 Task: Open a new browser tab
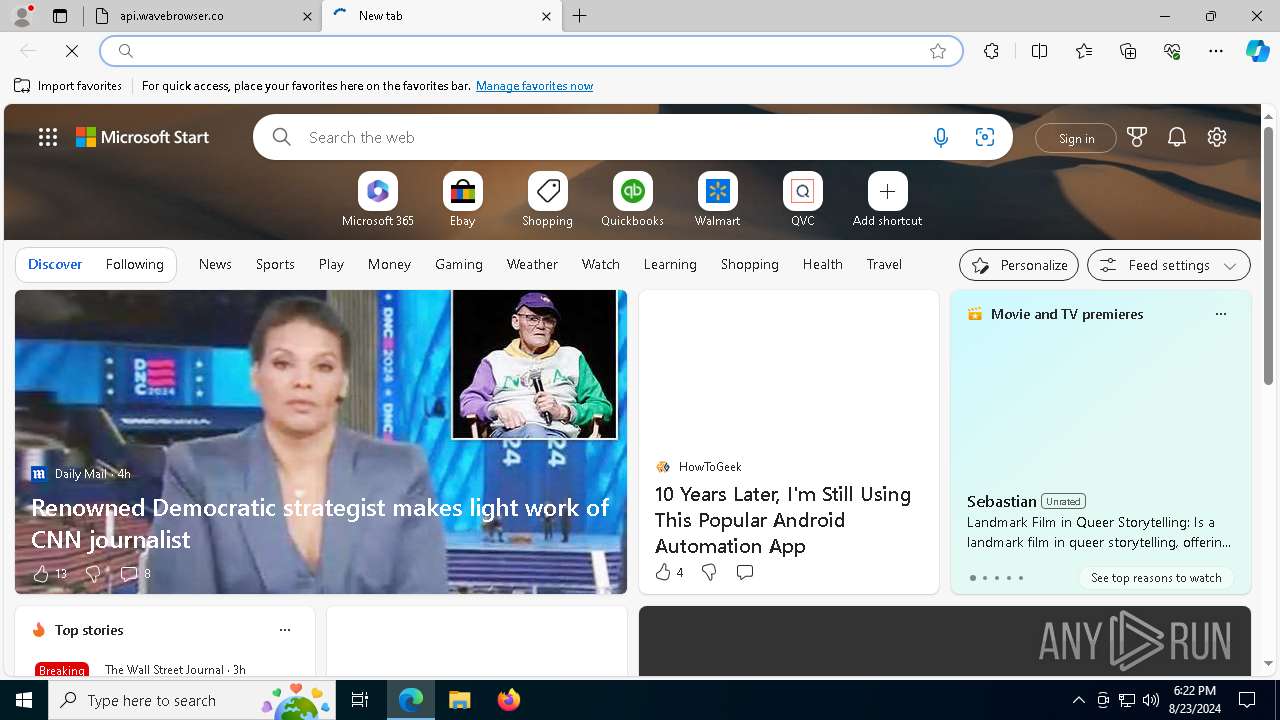coord(580,16)
